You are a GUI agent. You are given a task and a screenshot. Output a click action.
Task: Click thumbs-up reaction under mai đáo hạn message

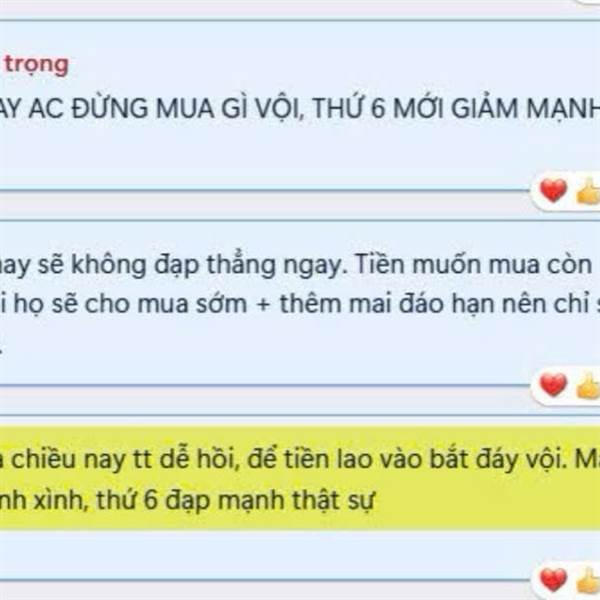click(x=588, y=386)
